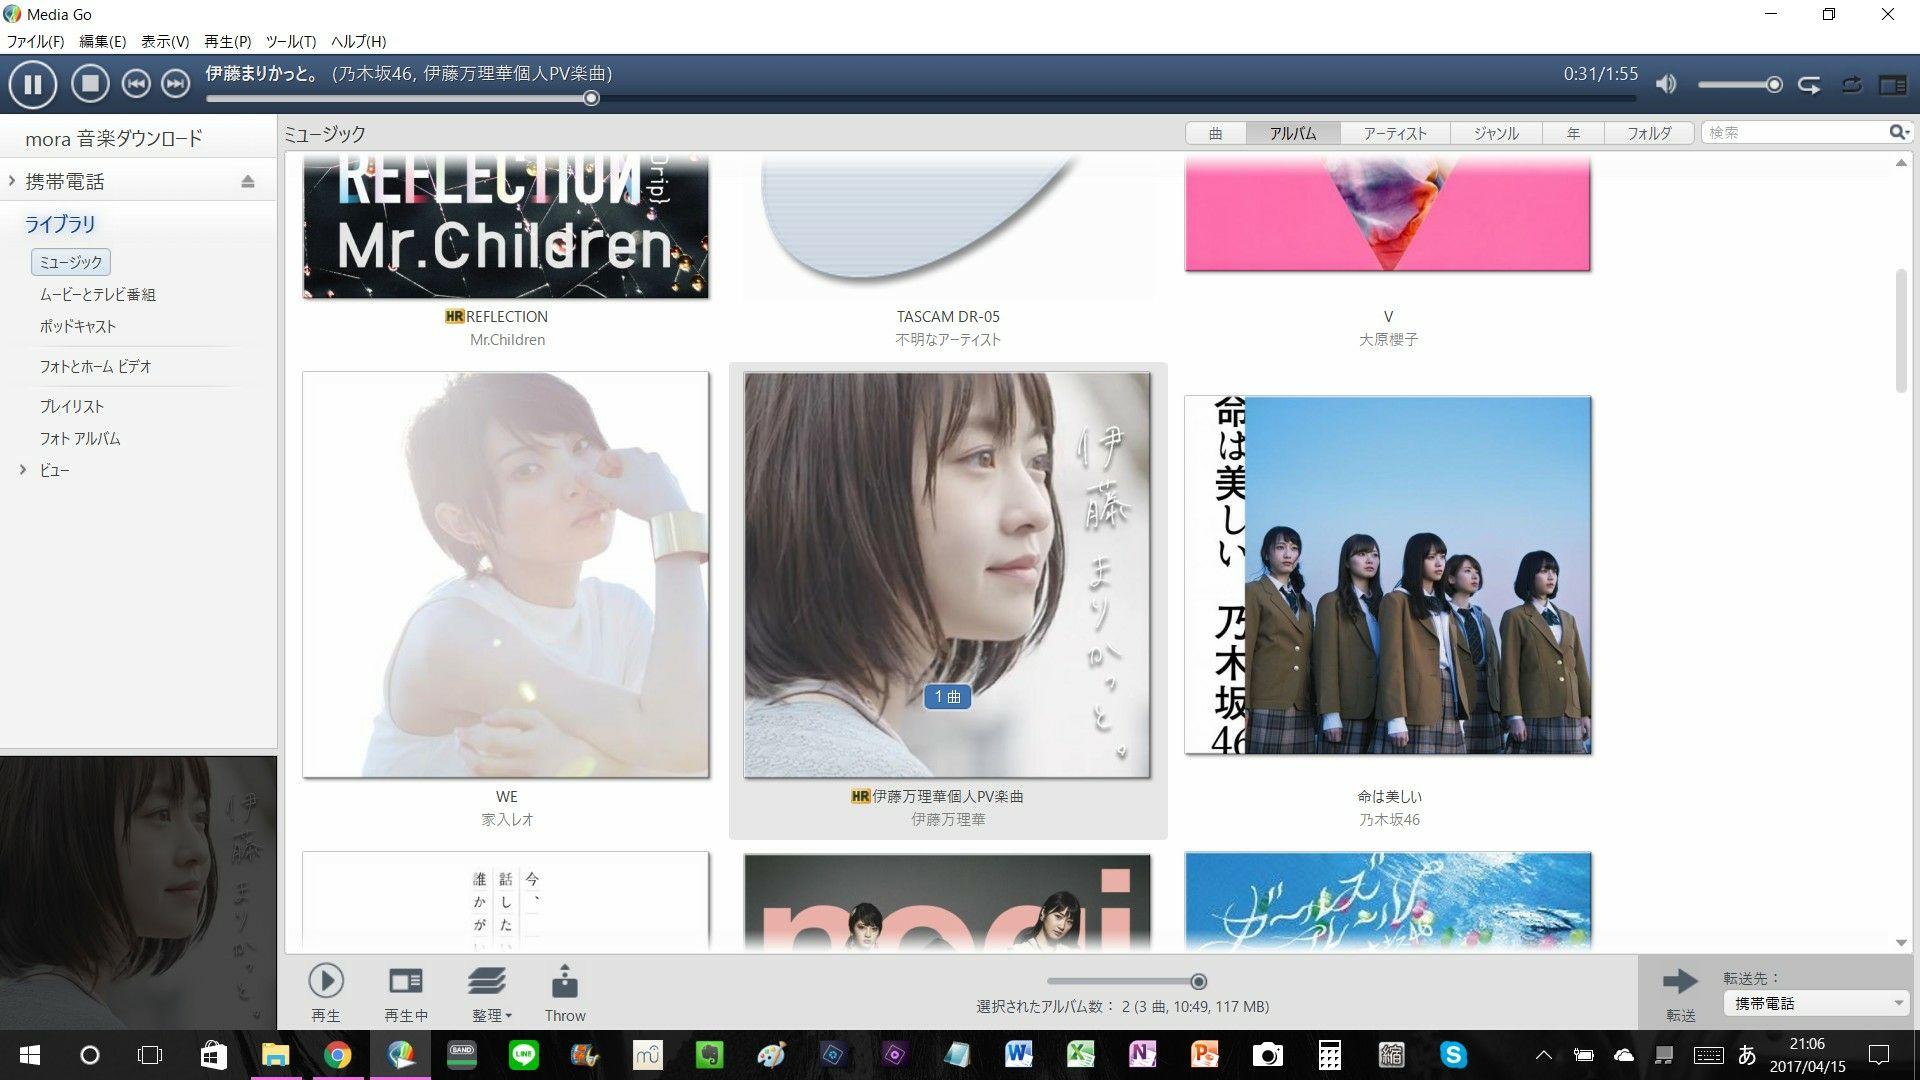The height and width of the screenshot is (1080, 1920).
Task: Select ミュージック in the library
Action: pos(71,262)
